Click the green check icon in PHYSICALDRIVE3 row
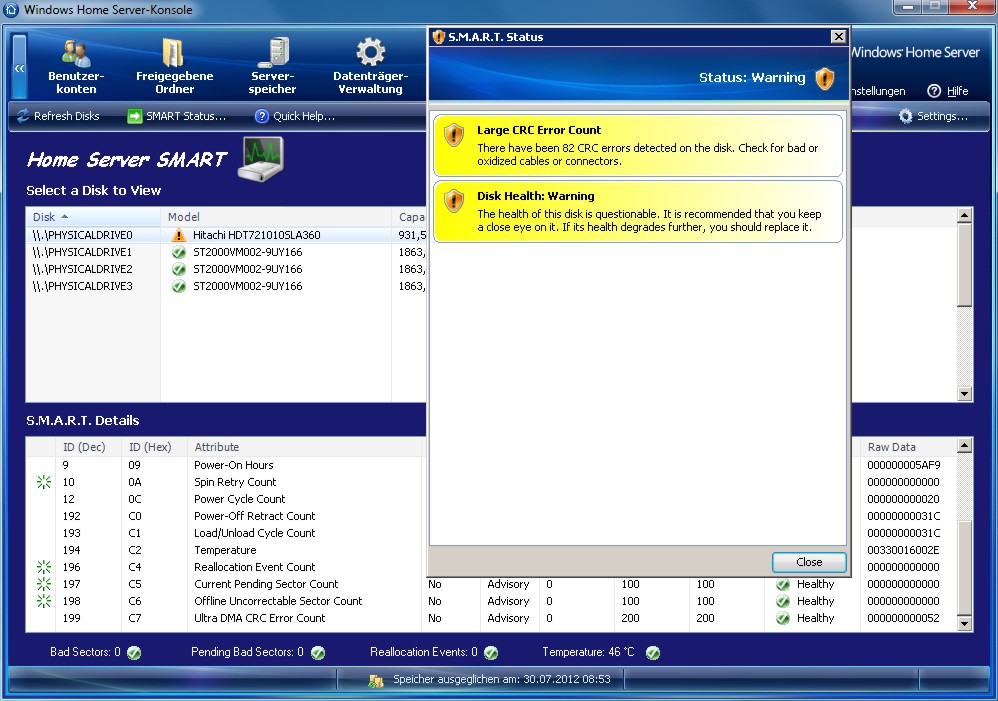Viewport: 998px width, 701px height. (x=179, y=287)
